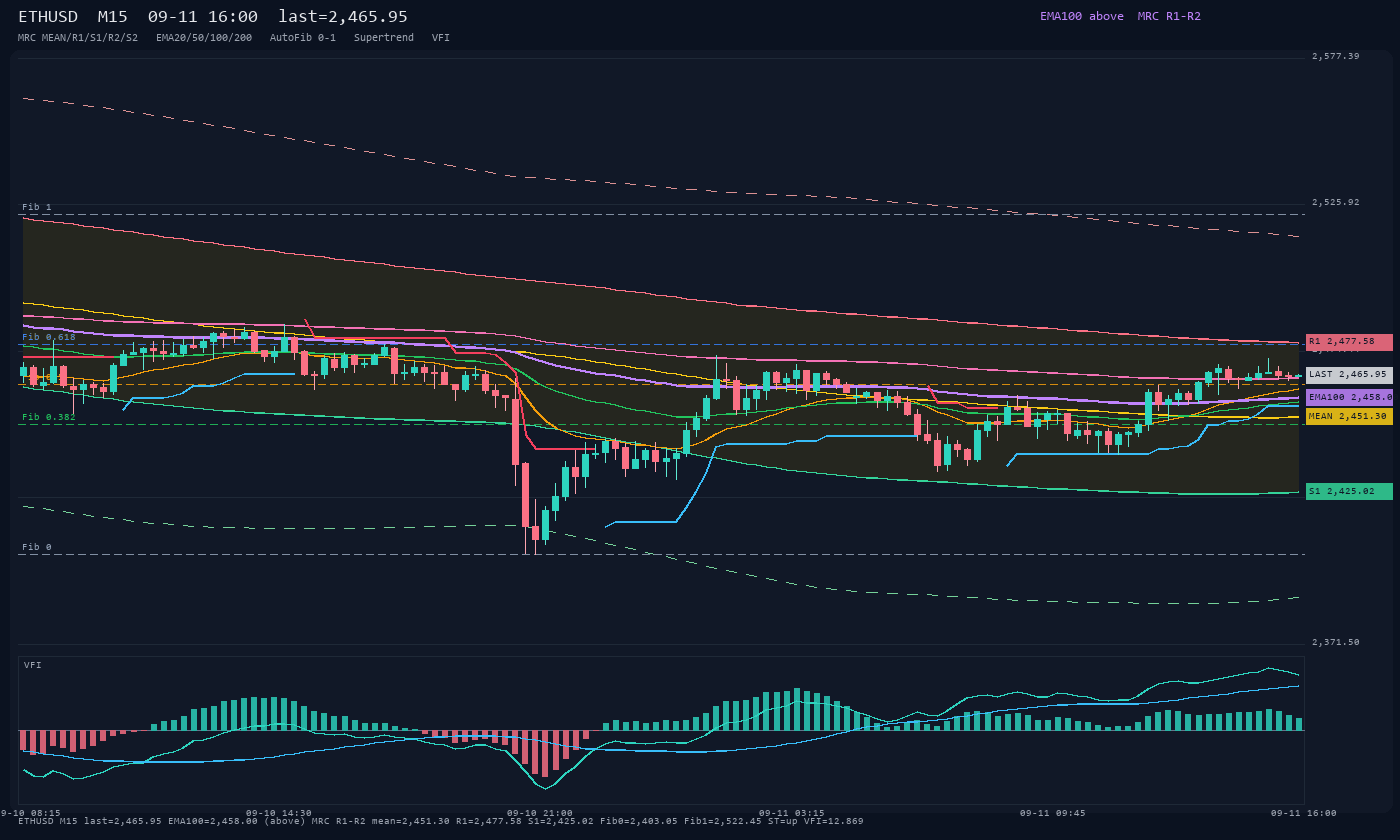
Task: Click the MEAN 2,451.30 price tag
Action: [1349, 416]
